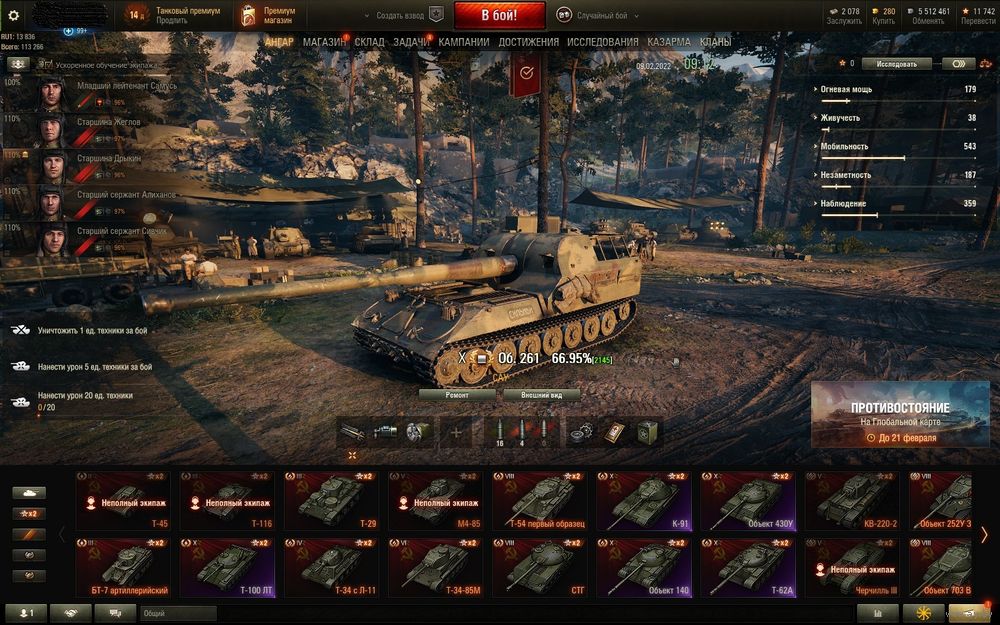Viewport: 1000px width, 625px height.
Task: Open the ИССЛЕДОВАНИЯ tab
Action: (603, 42)
